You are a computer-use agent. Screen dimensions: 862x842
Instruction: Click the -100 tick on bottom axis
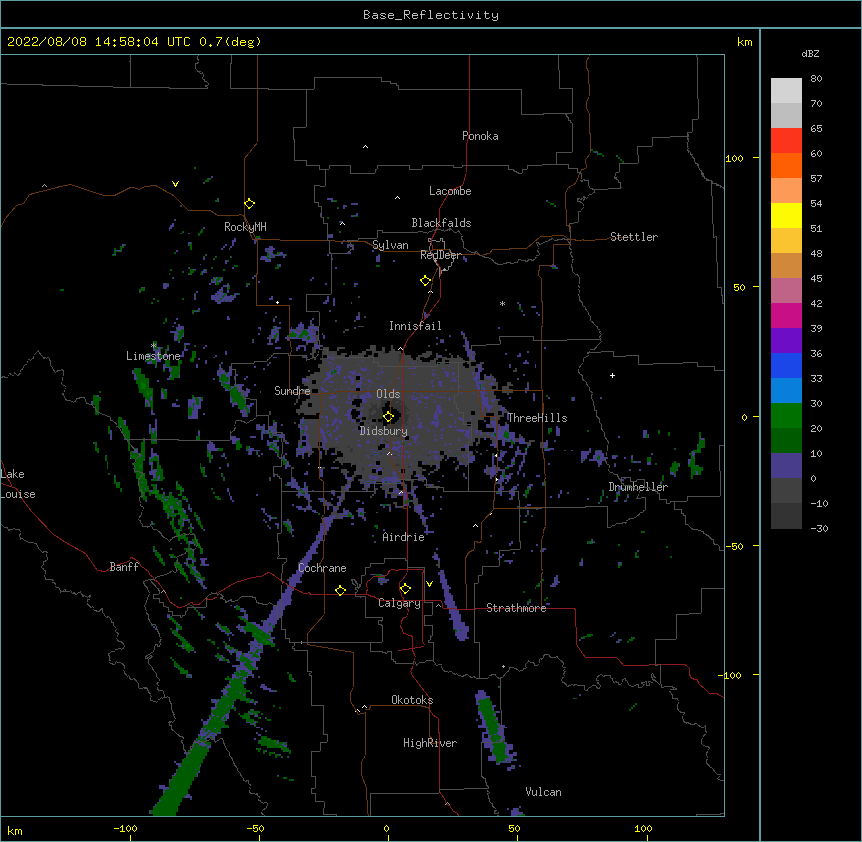tap(125, 828)
